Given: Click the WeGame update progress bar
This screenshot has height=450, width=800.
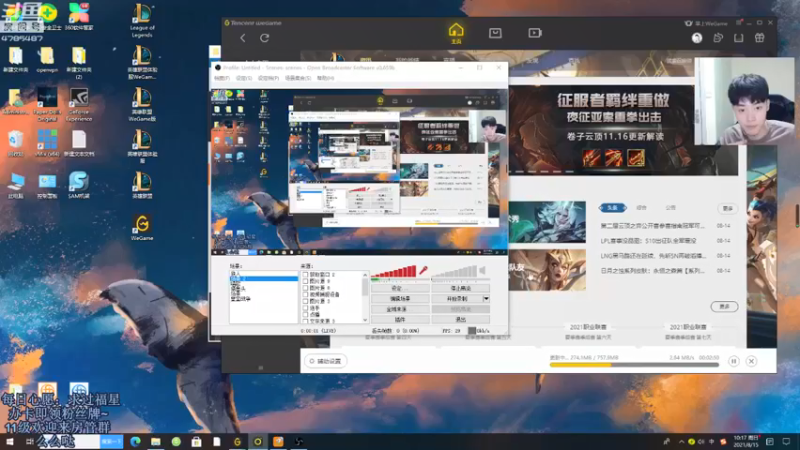Looking at the screenshot, I should pos(634,365).
